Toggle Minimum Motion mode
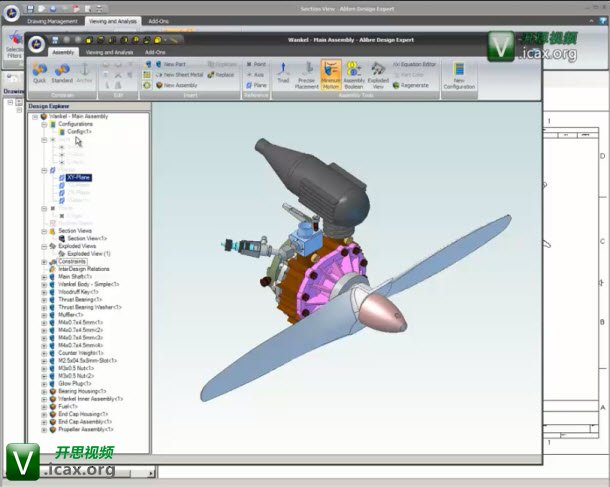 [x=331, y=75]
